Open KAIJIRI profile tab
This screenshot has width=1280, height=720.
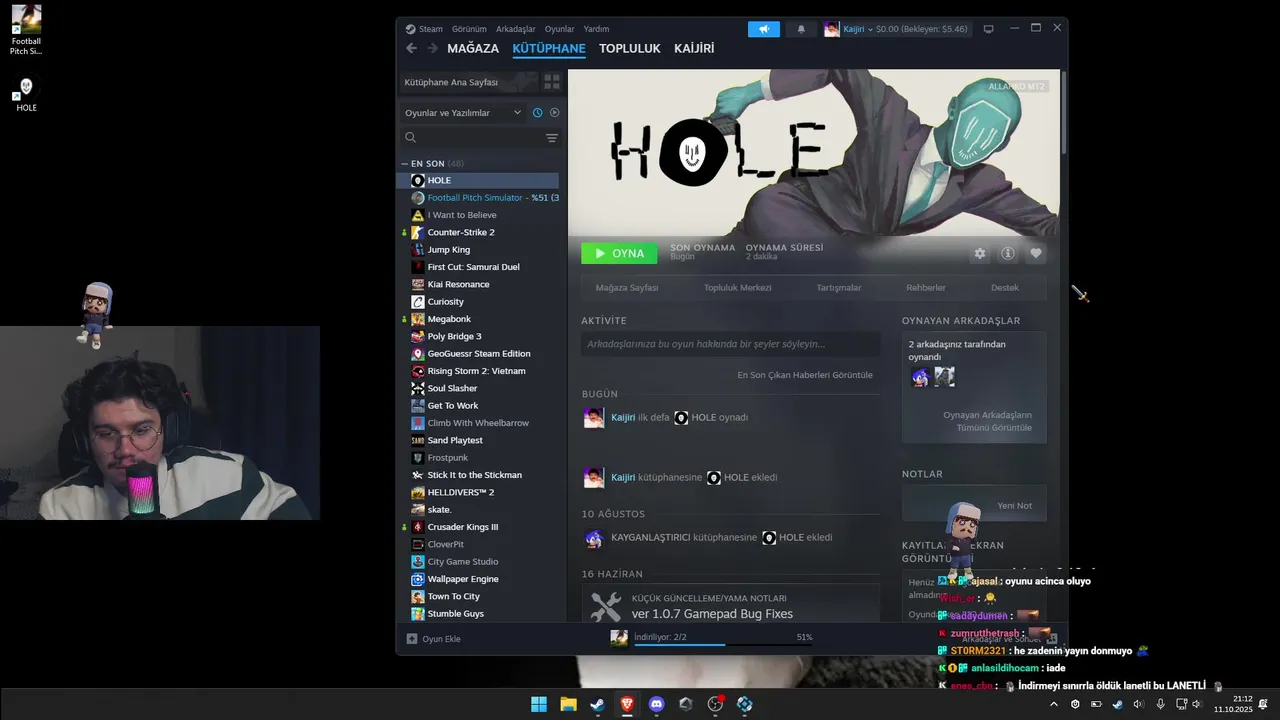[x=694, y=48]
